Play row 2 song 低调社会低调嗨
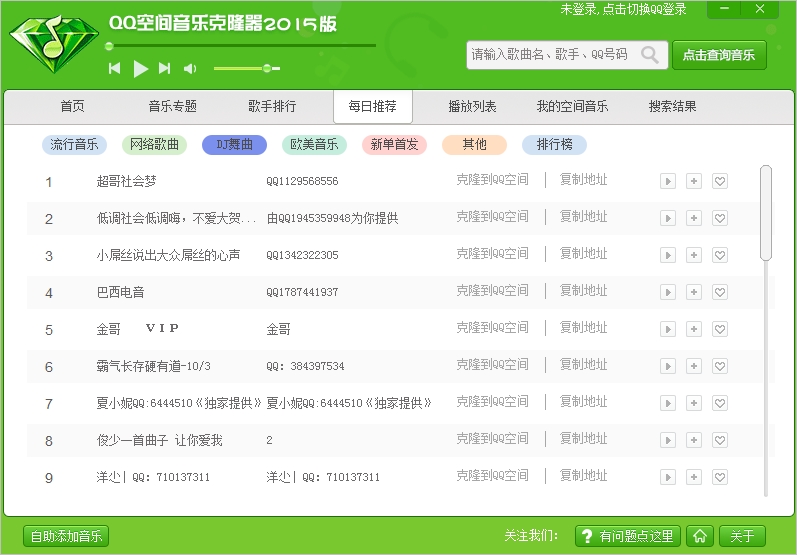The image size is (797, 555). click(668, 218)
